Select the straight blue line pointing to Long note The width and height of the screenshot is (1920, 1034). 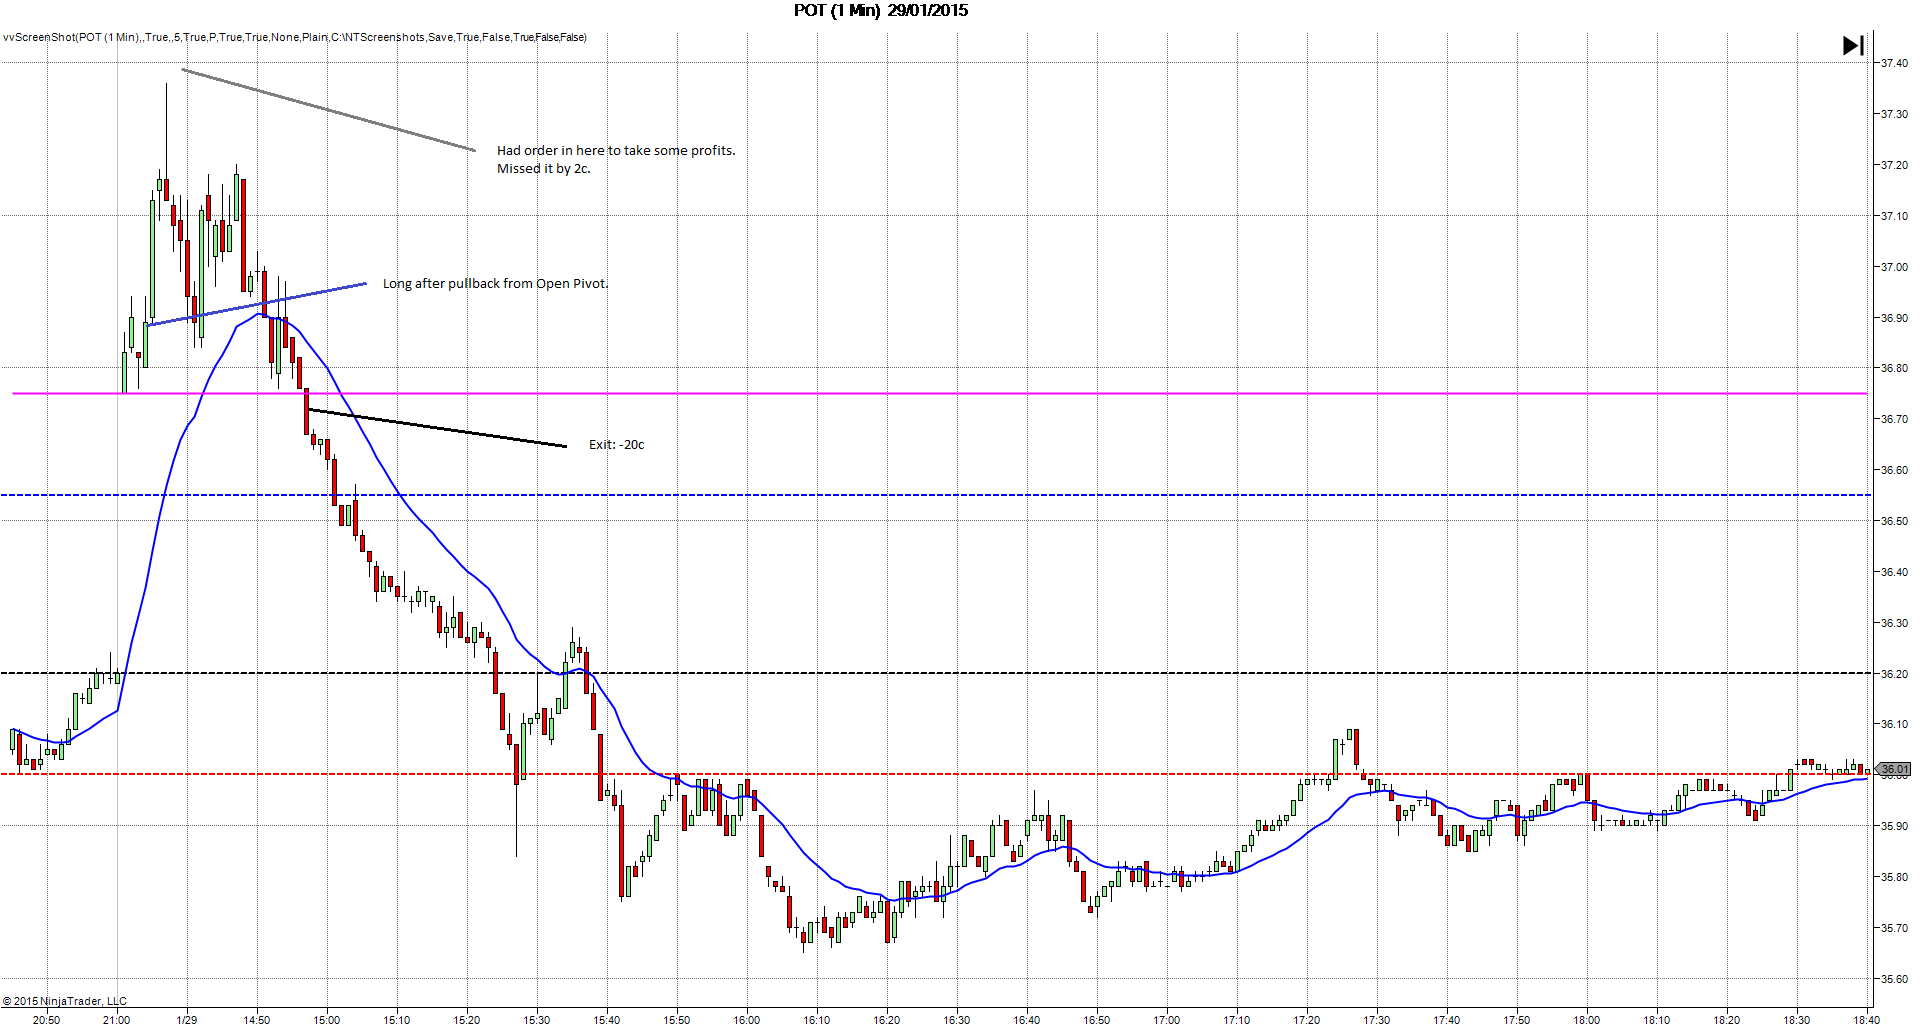click(x=257, y=304)
